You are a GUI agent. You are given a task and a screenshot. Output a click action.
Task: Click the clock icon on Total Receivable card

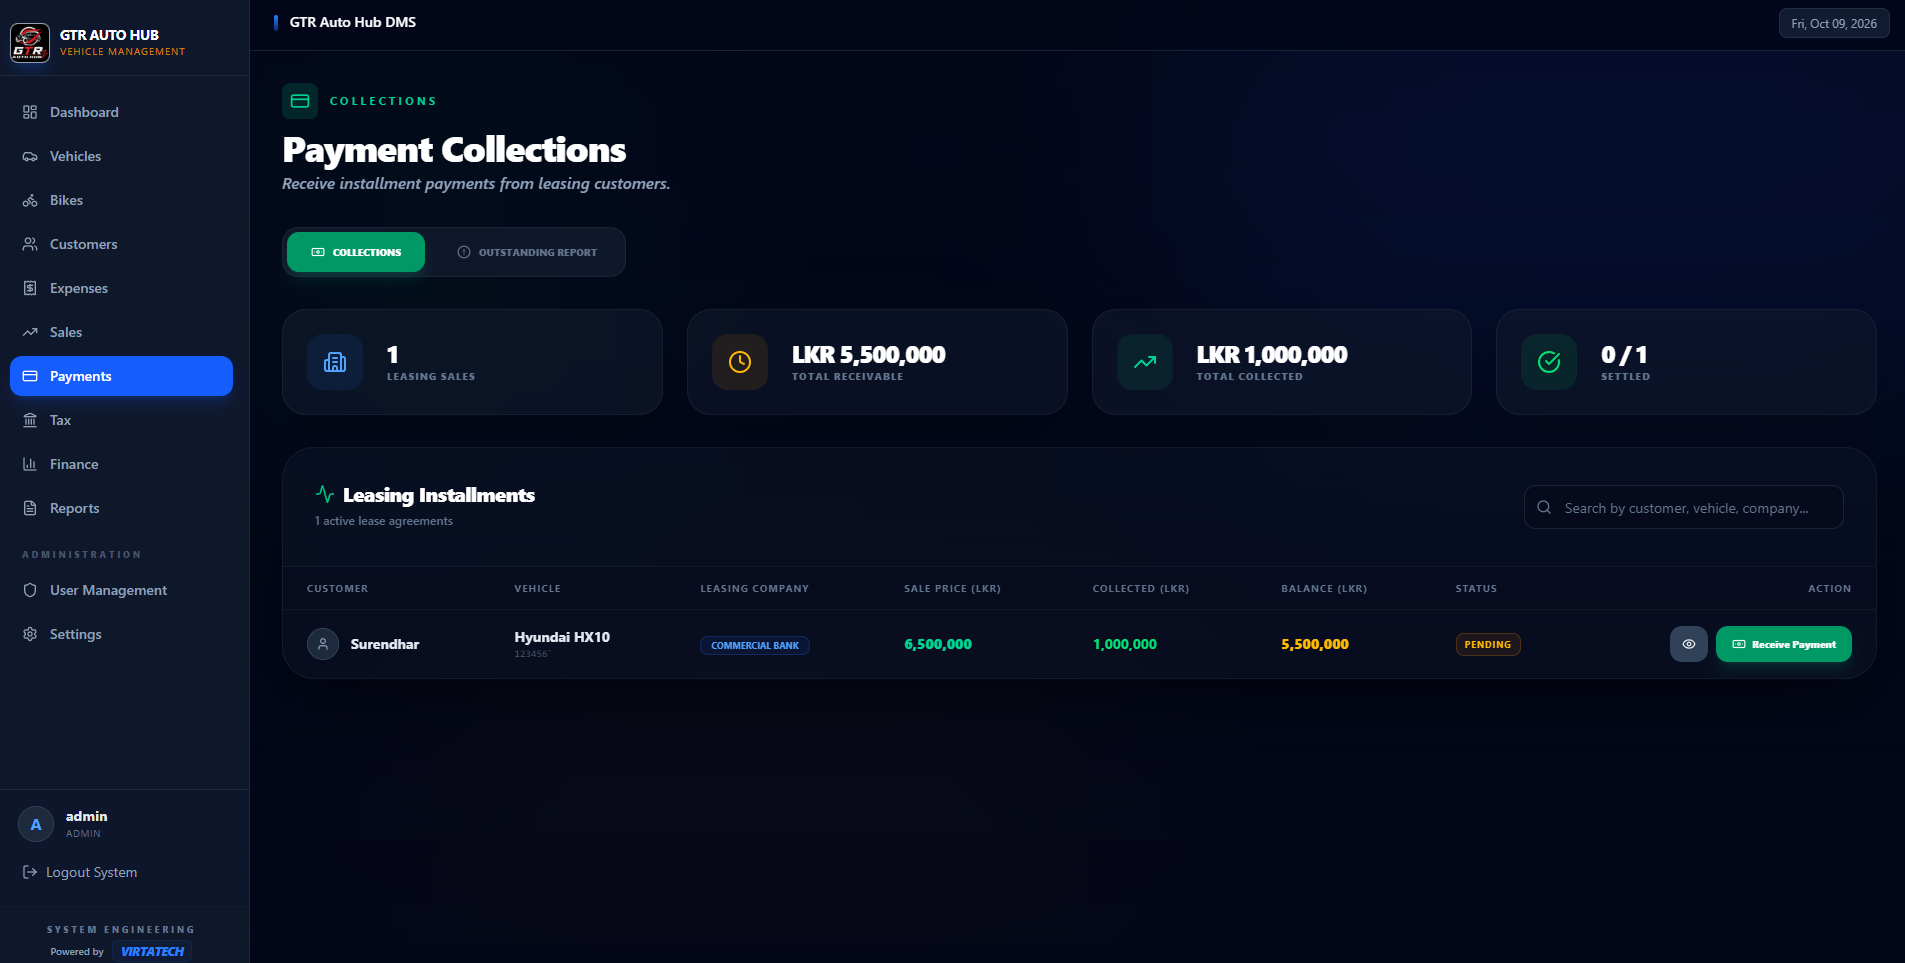point(740,362)
